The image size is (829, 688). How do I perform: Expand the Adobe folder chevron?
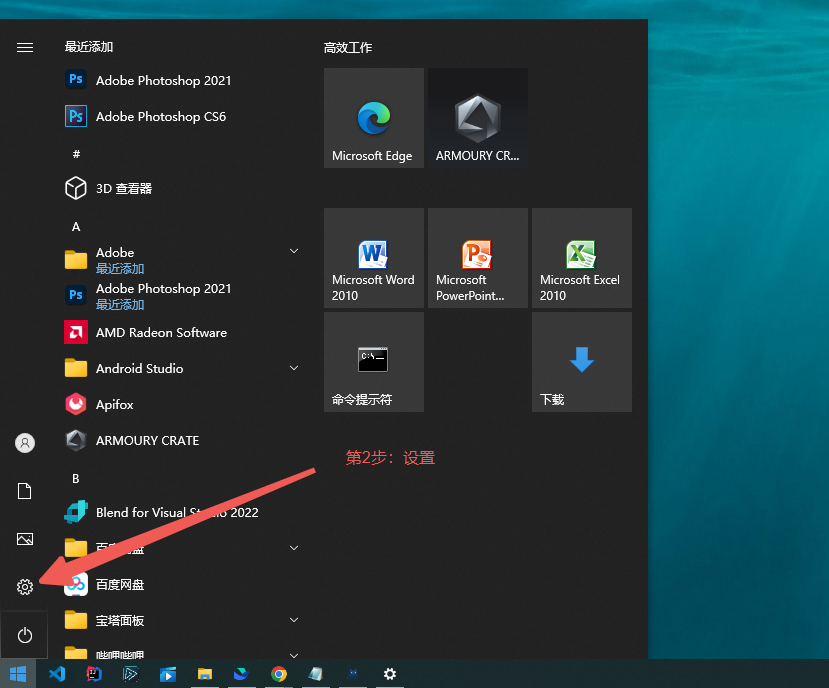click(x=294, y=251)
